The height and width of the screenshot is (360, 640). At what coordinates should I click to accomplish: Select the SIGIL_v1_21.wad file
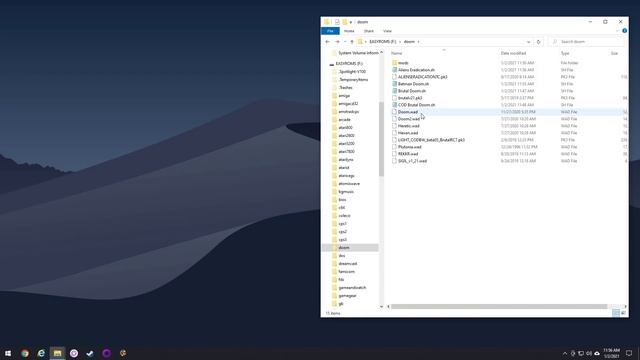[412, 161]
